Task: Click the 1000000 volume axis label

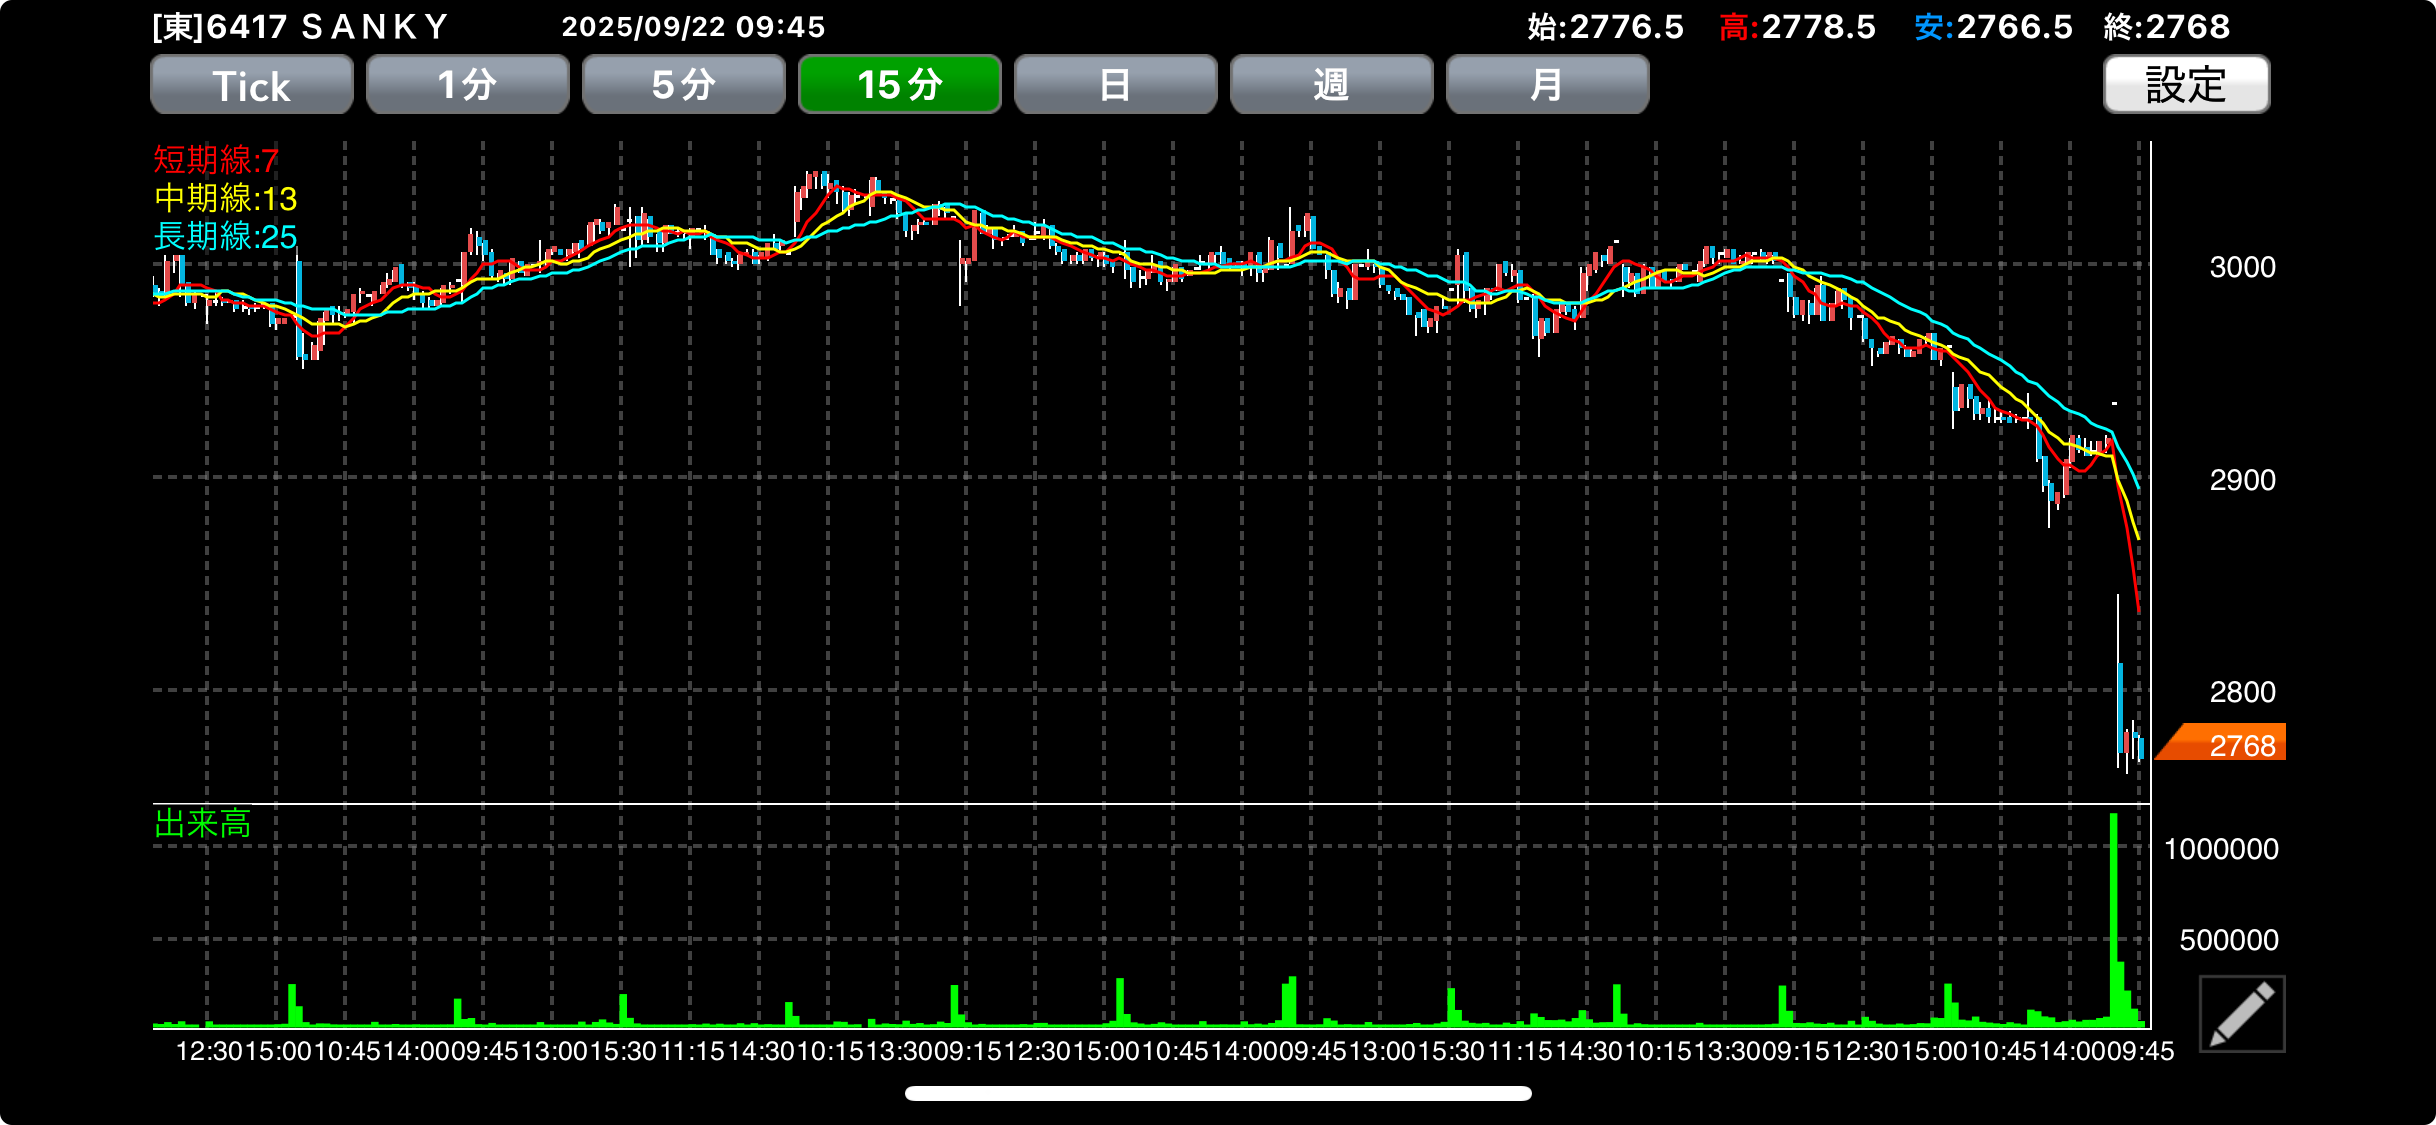Action: 2221,849
